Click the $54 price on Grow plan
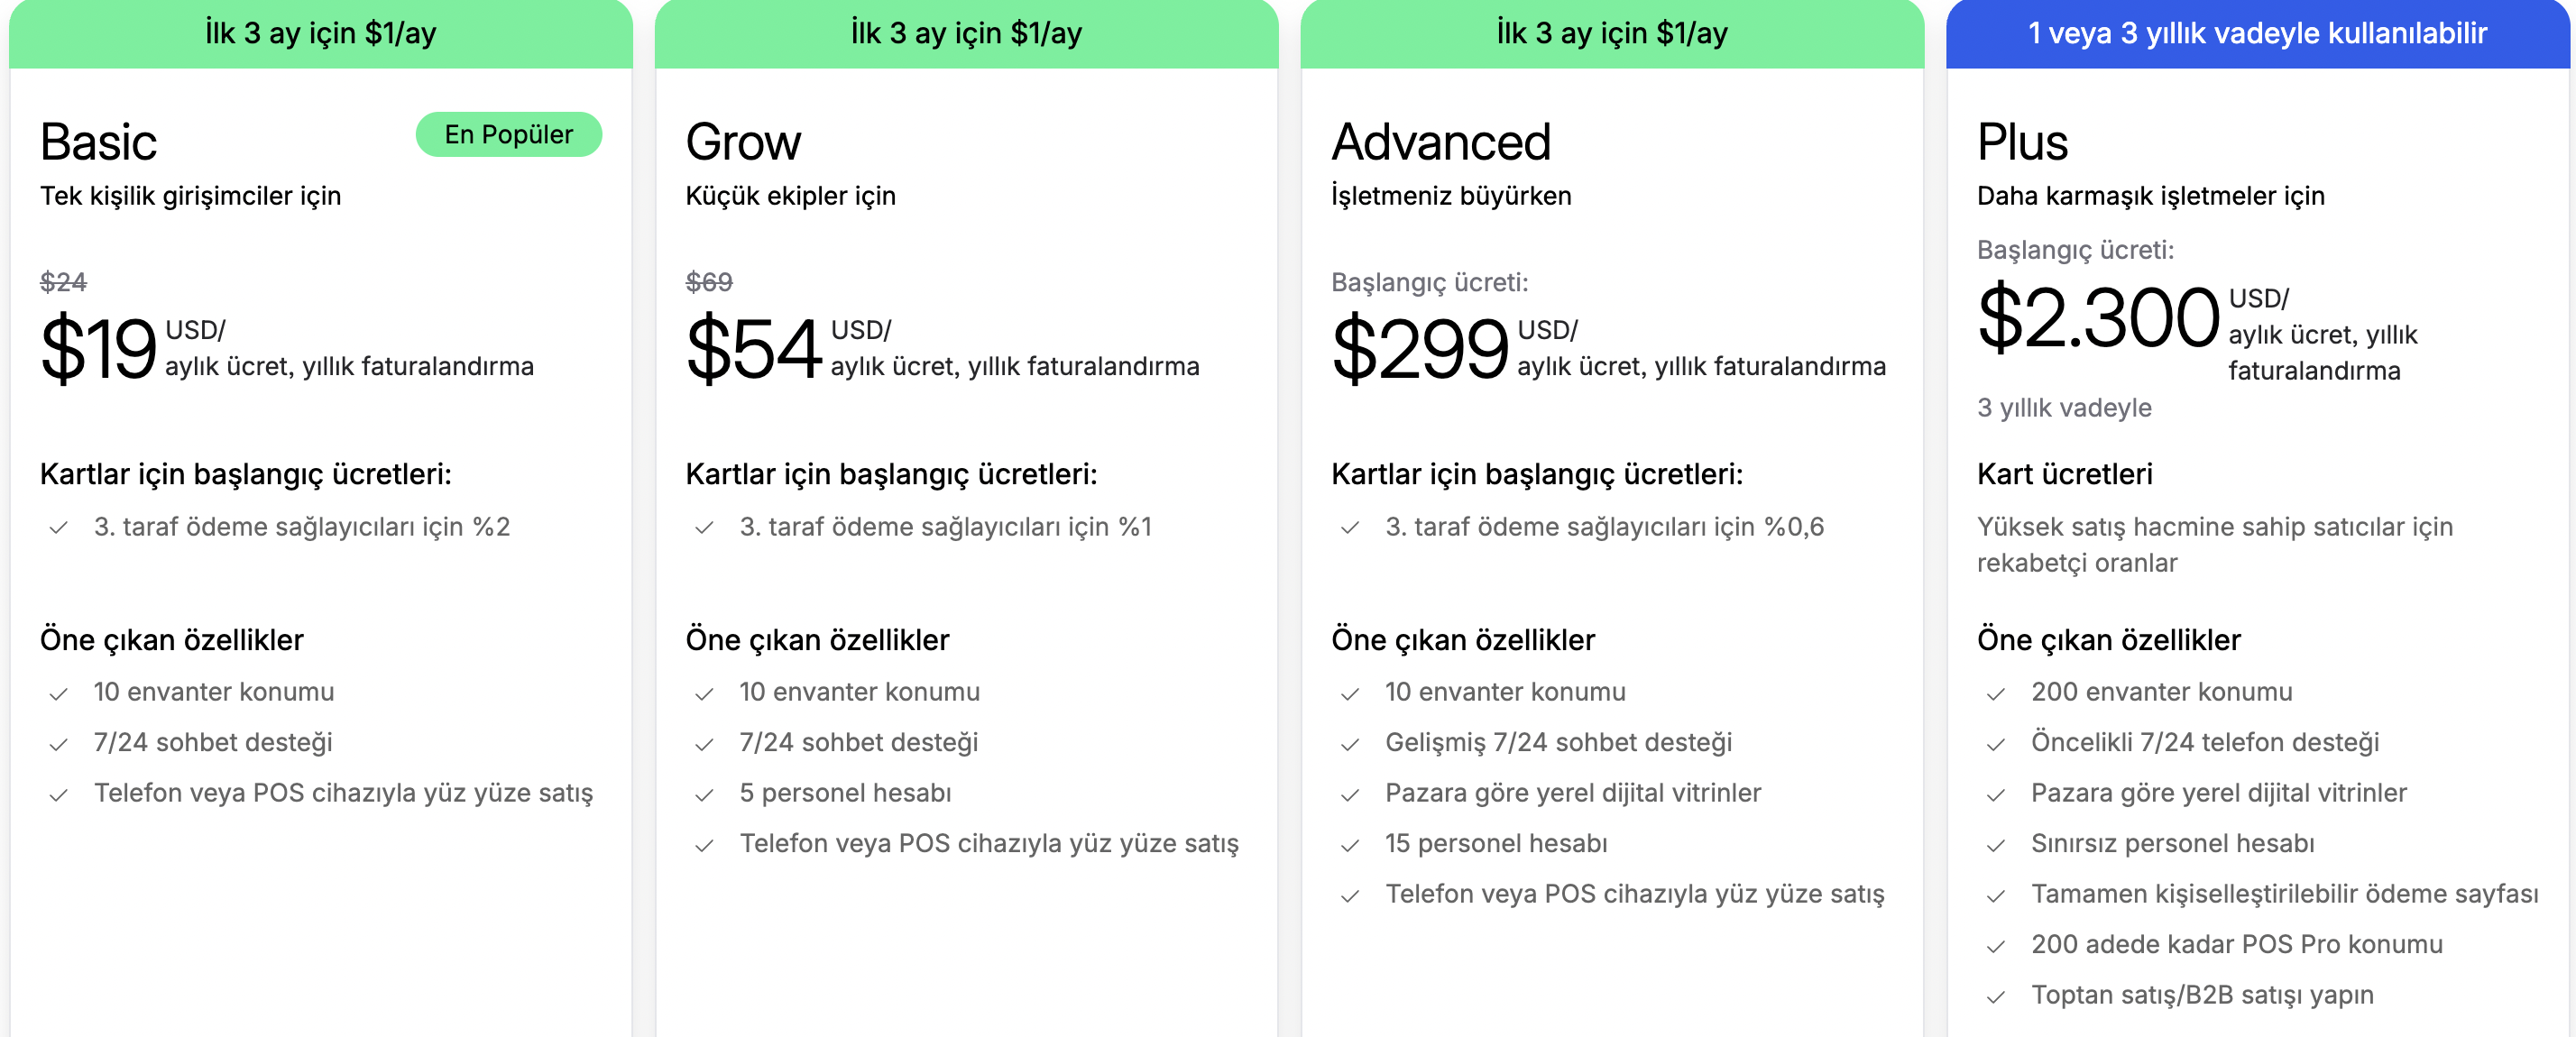Image resolution: width=2576 pixels, height=1037 pixels. (x=754, y=348)
